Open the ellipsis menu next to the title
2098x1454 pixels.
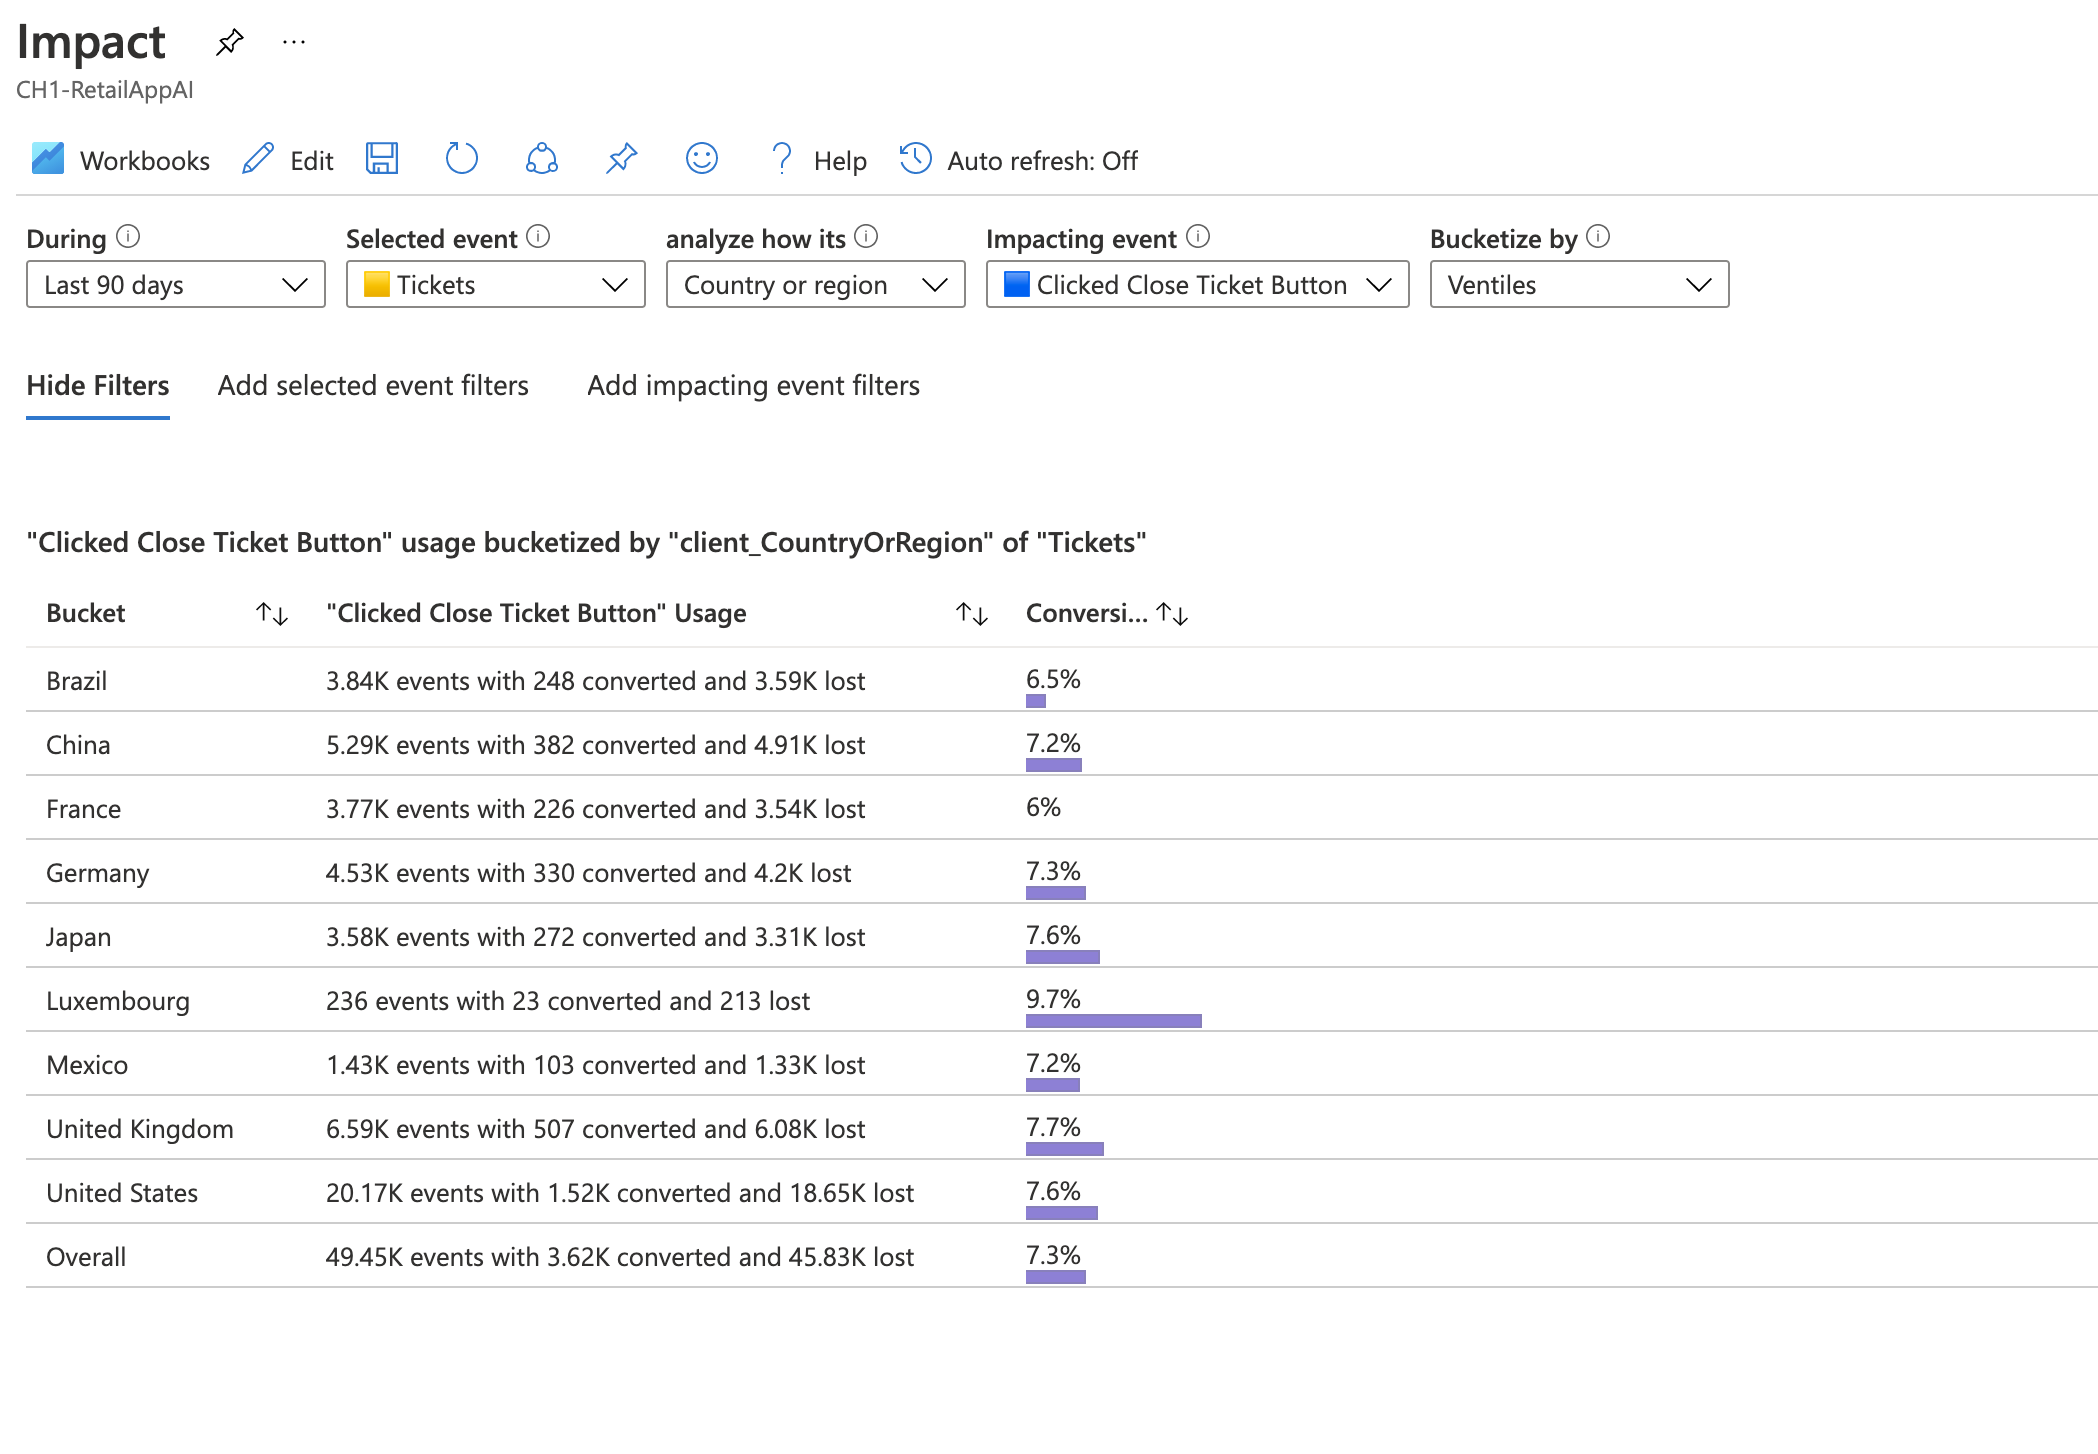(x=294, y=42)
